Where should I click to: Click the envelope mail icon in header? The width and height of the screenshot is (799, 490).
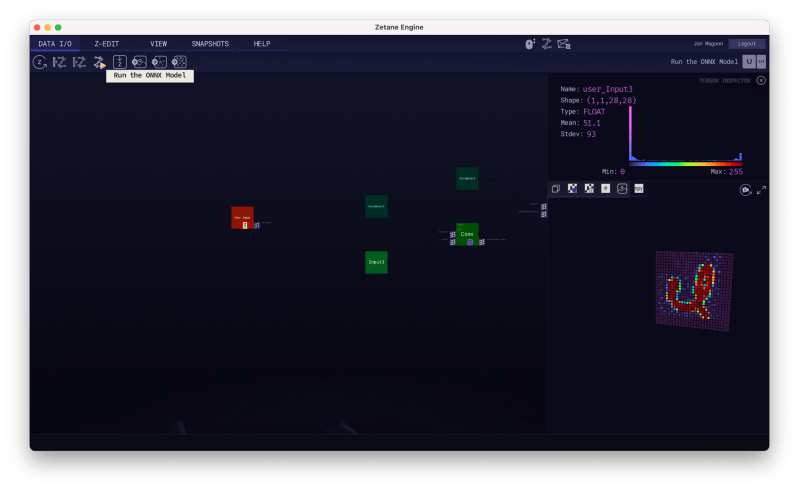564,44
